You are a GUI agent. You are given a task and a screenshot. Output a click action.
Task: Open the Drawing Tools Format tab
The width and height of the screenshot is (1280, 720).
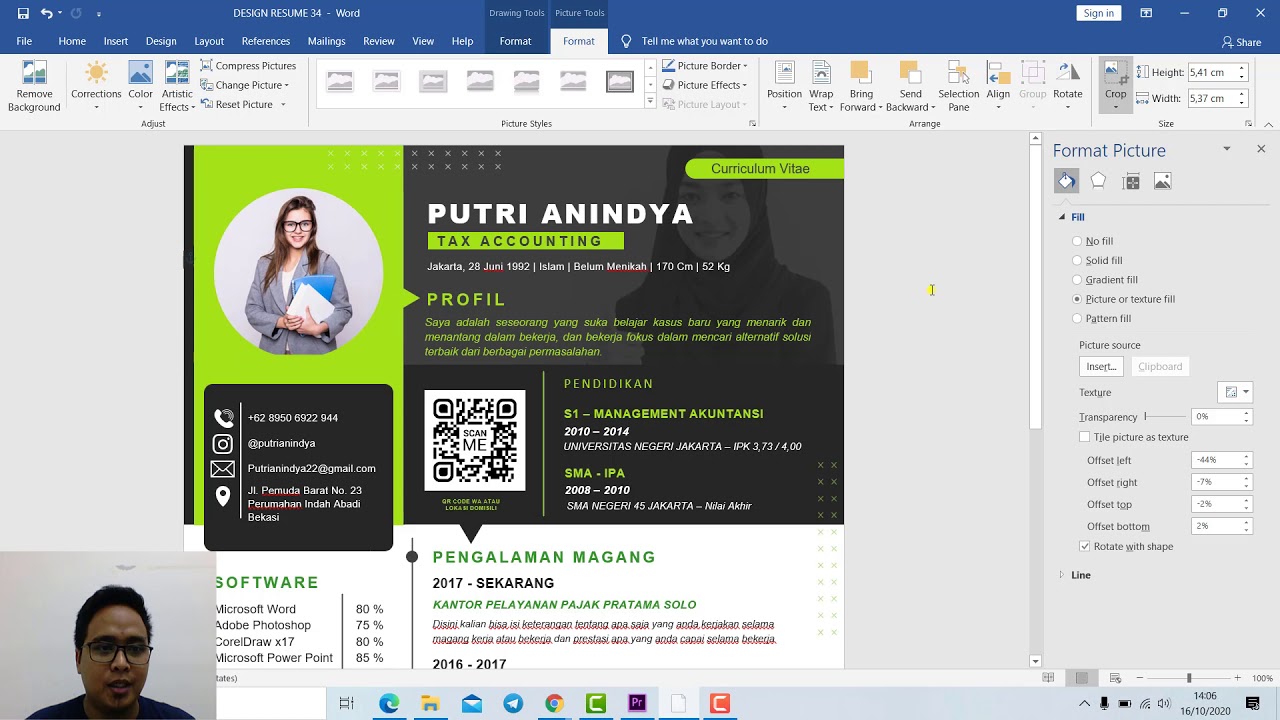[x=515, y=41]
